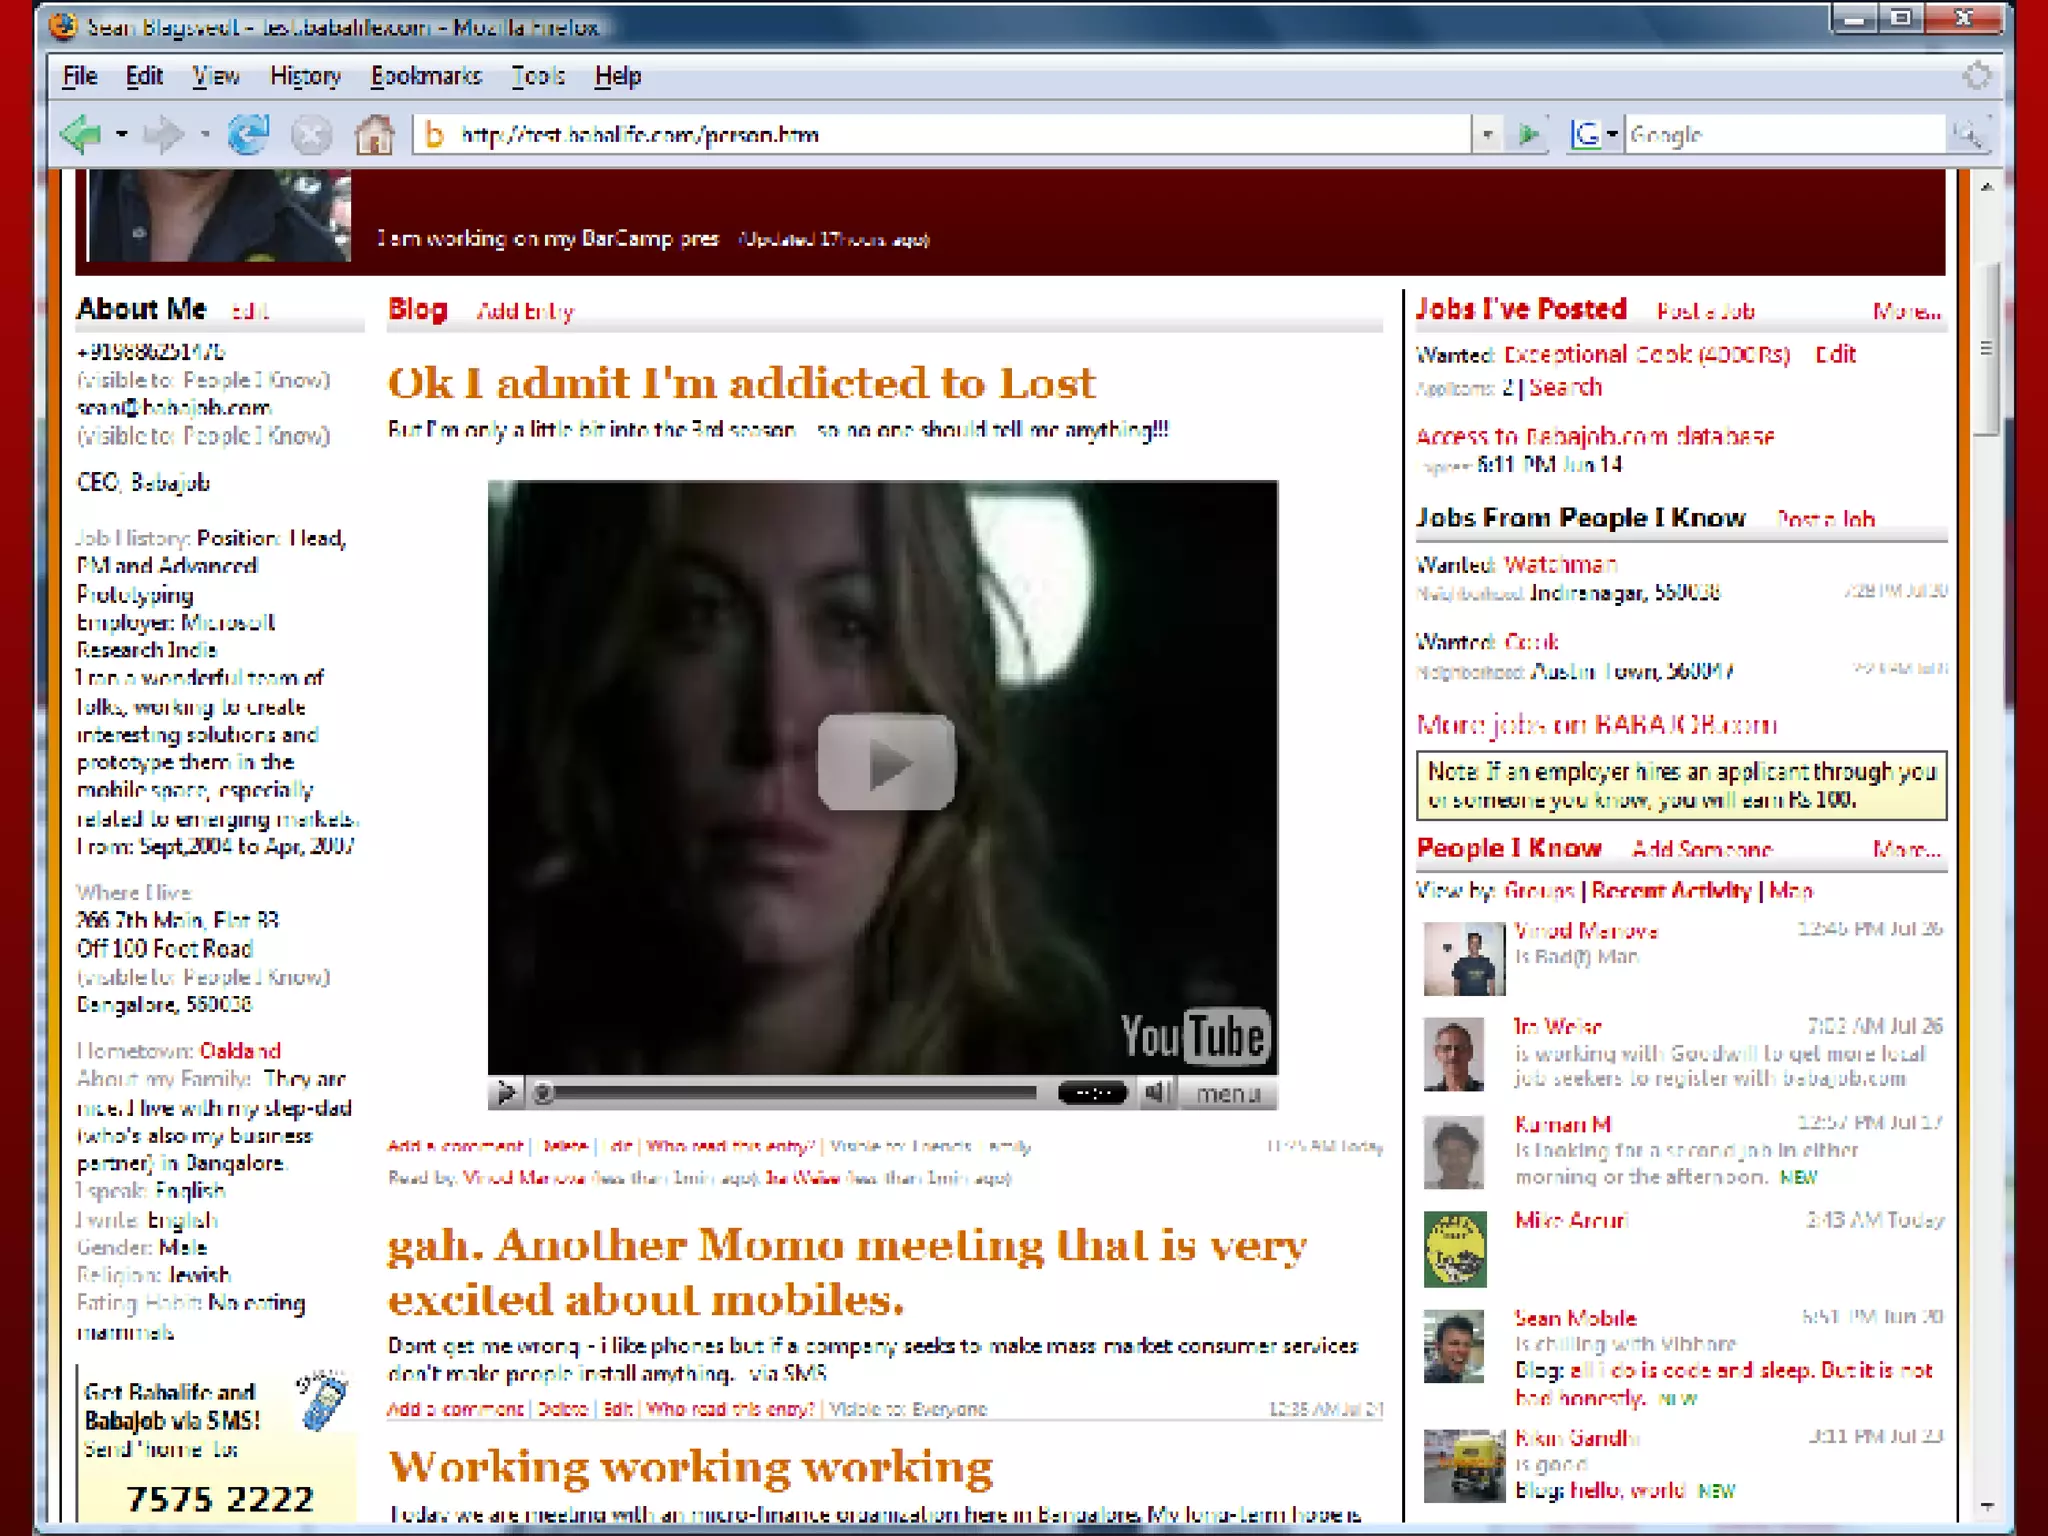Click the forward arrow button
This screenshot has height=1536, width=2048.
click(x=164, y=134)
